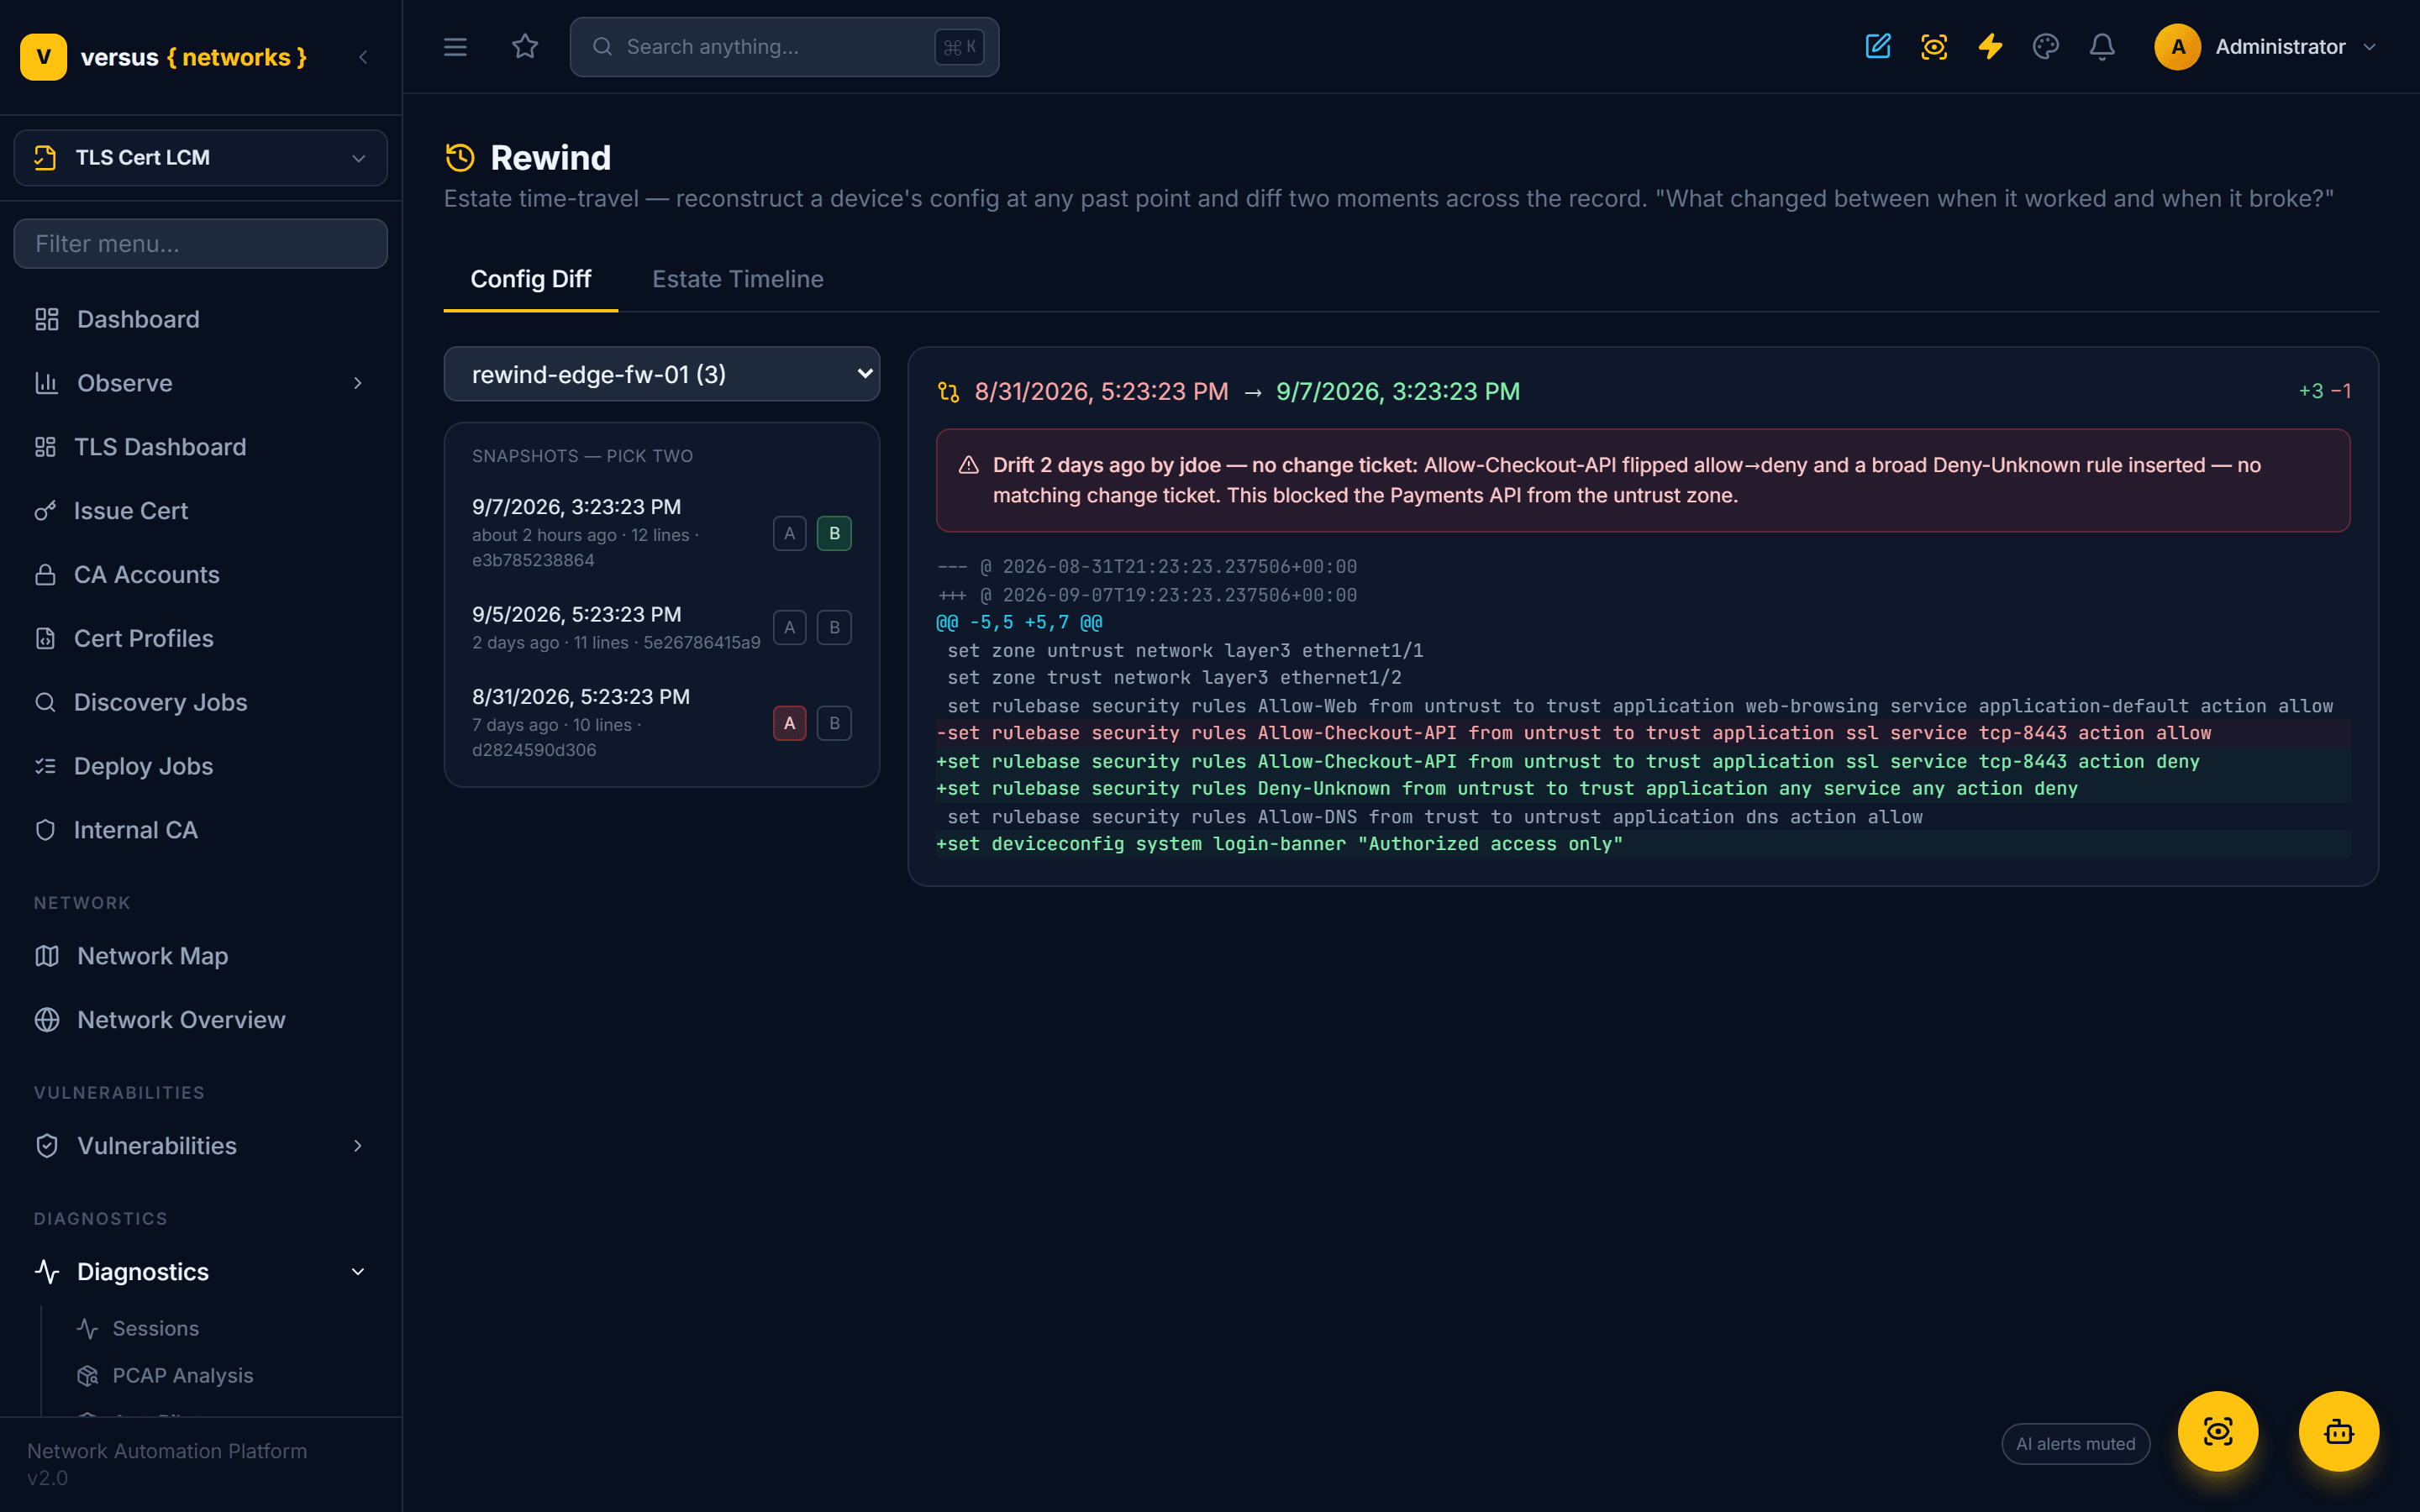Click the favorites star icon
Screen dimensions: 2420x1512
(525, 46)
